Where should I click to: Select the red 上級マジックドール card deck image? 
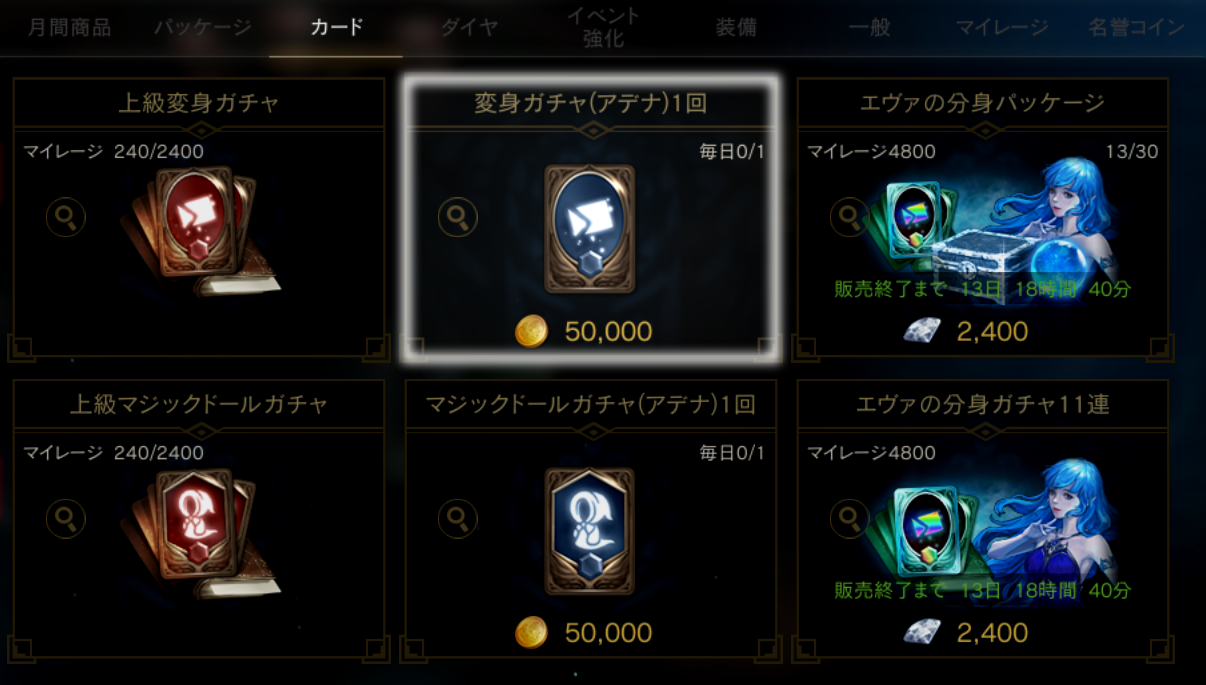point(200,532)
